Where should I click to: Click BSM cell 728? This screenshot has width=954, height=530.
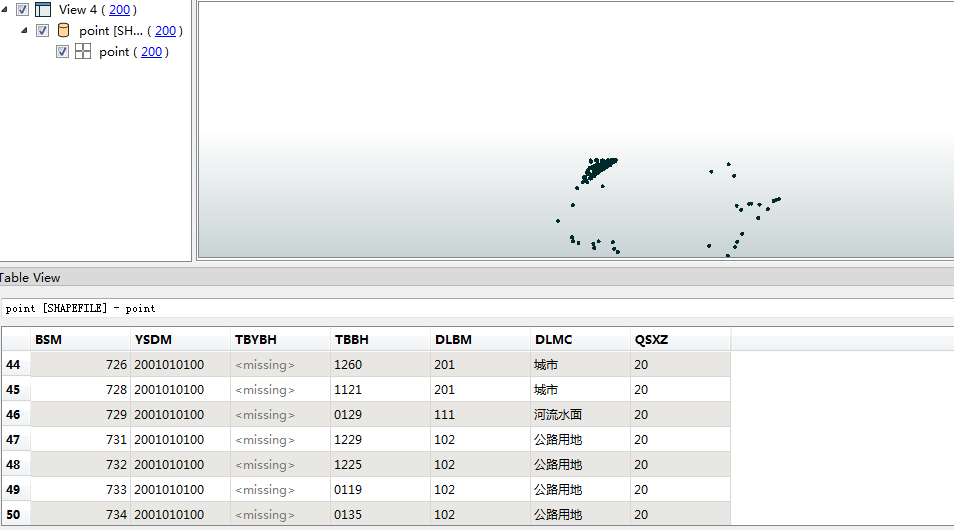point(80,389)
